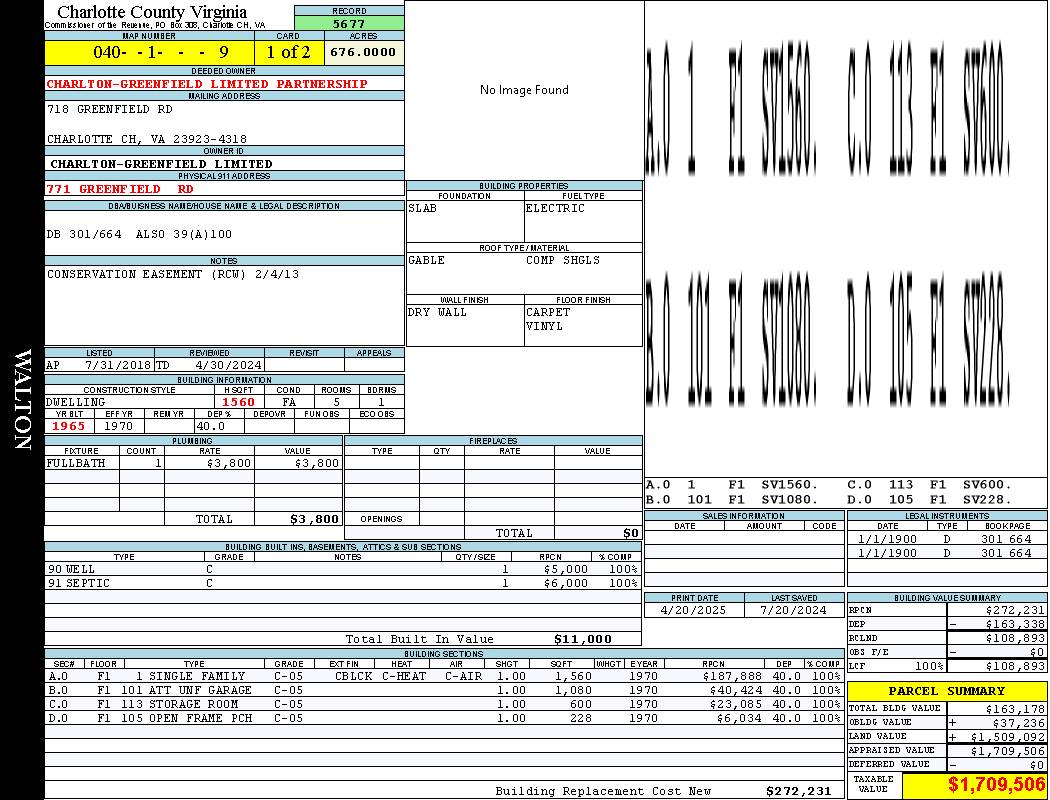
Task: Select wall finish DRY WALL
Action: [437, 312]
